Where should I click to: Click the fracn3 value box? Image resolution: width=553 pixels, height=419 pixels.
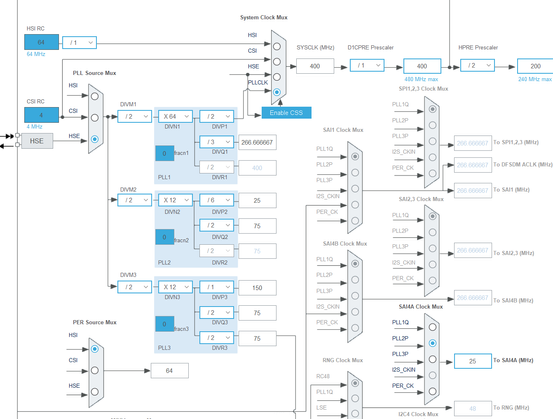pyautogui.click(x=165, y=324)
